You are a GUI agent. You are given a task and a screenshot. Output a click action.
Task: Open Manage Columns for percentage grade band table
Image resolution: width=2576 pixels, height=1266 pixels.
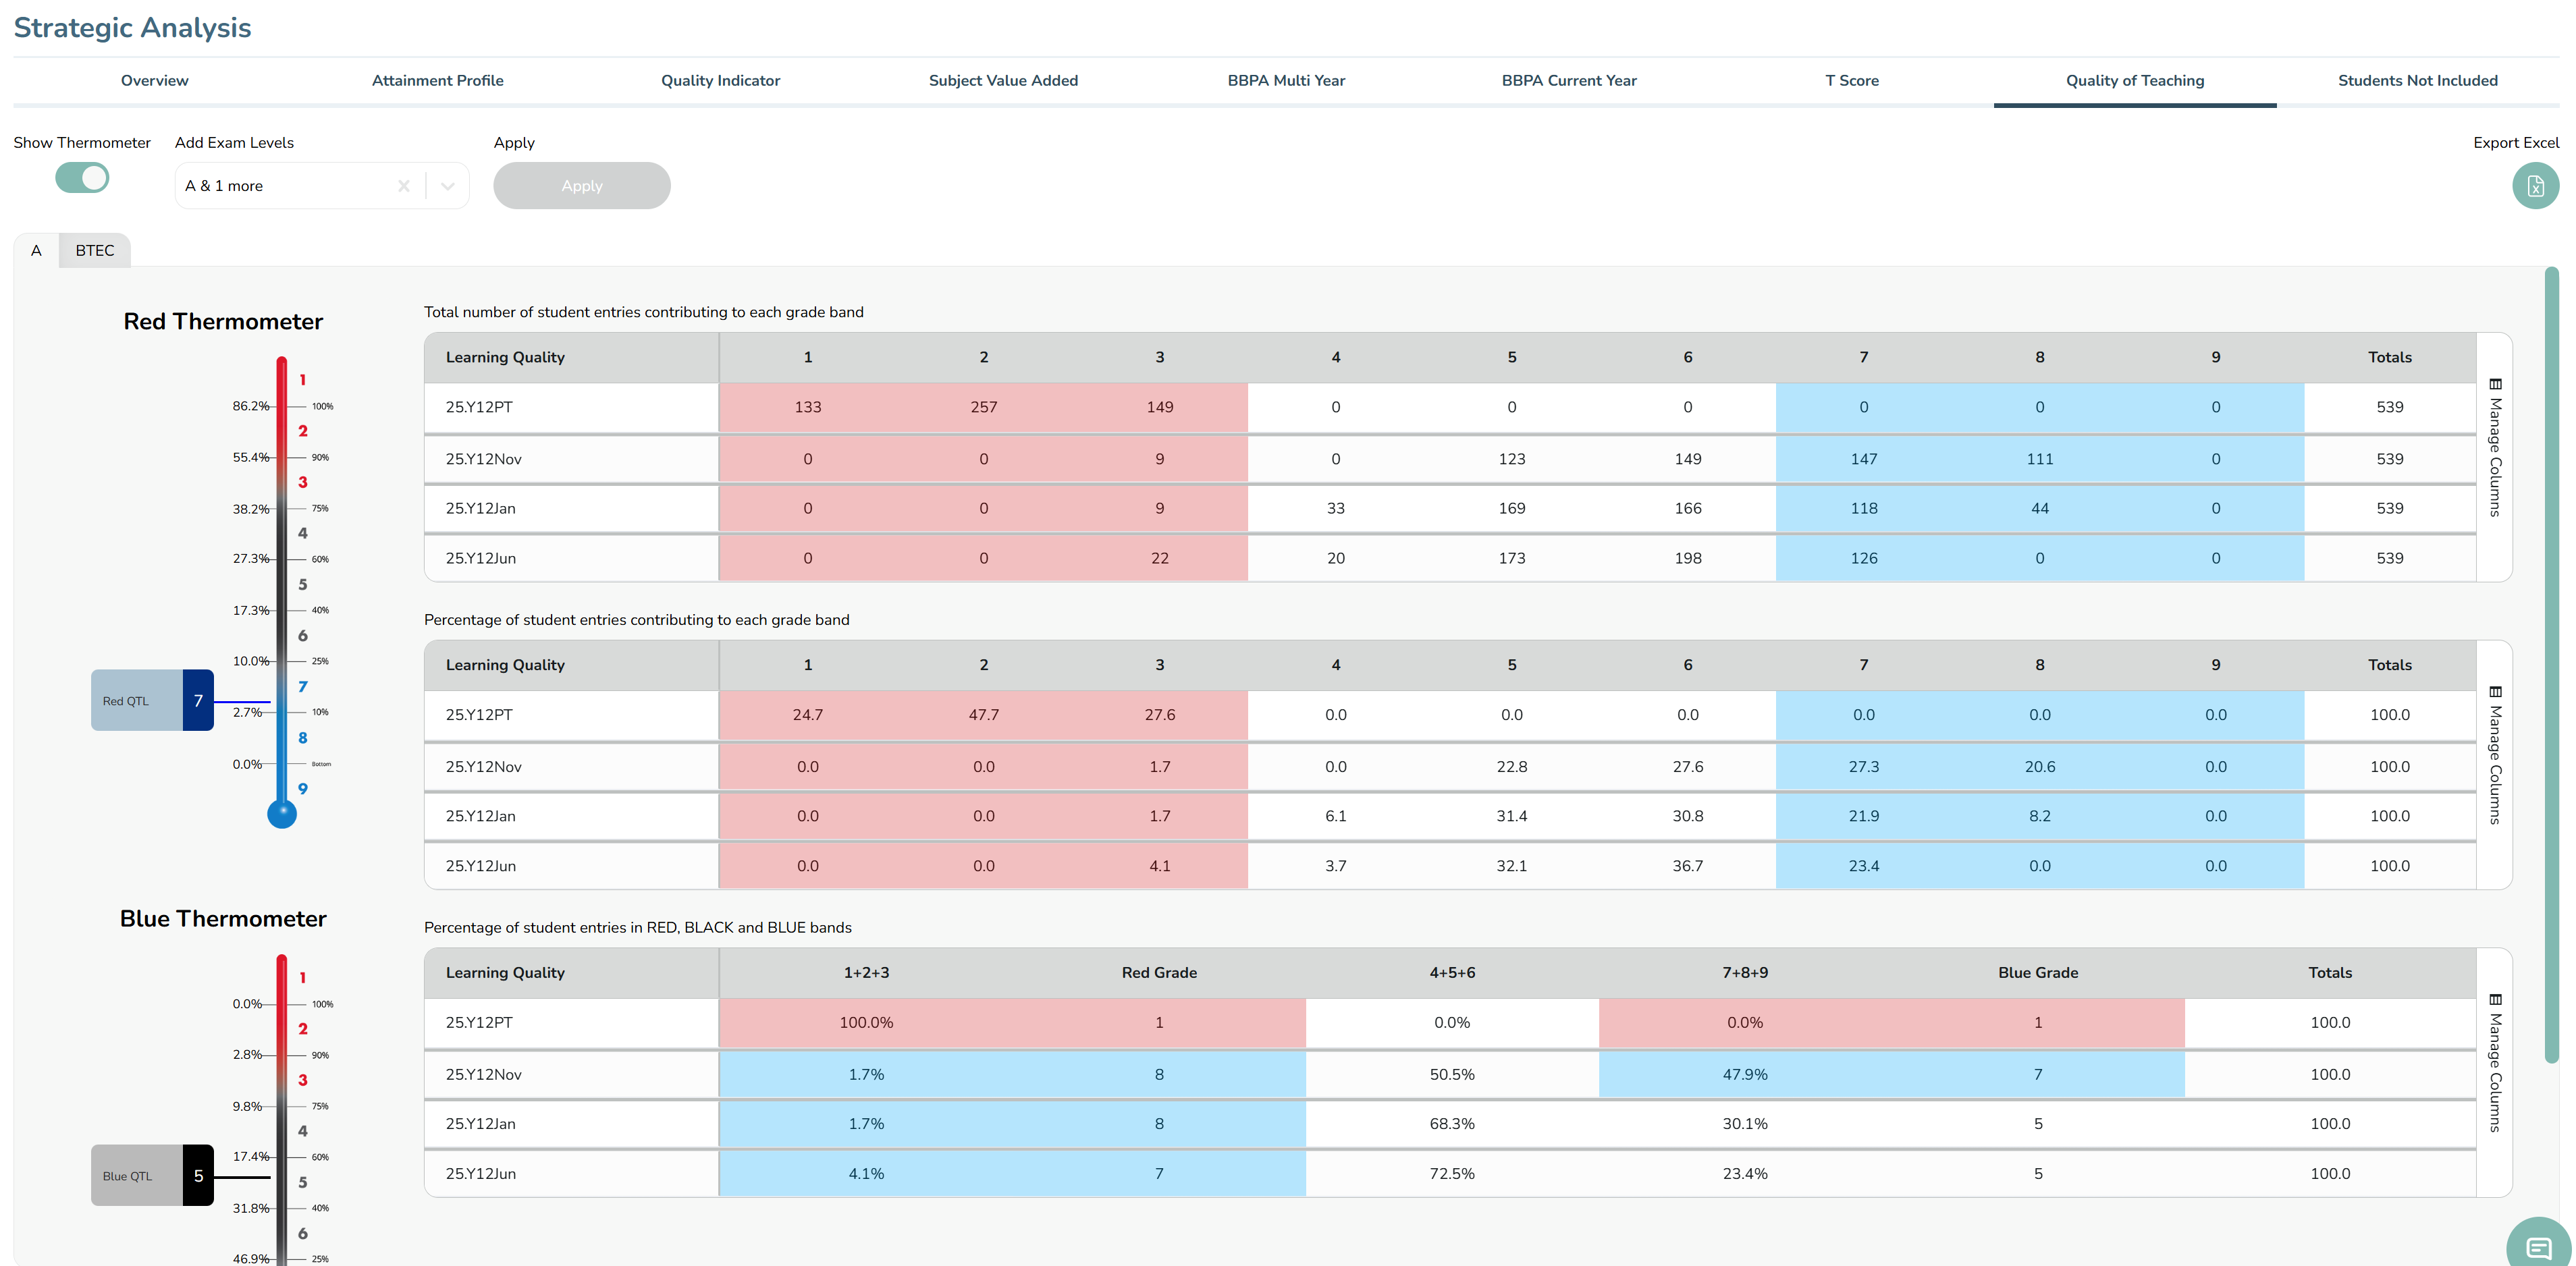tap(2495, 755)
